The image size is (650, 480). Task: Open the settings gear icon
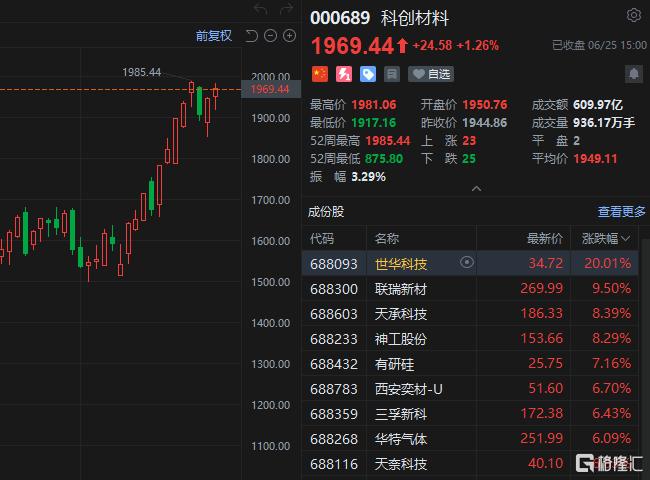click(634, 15)
